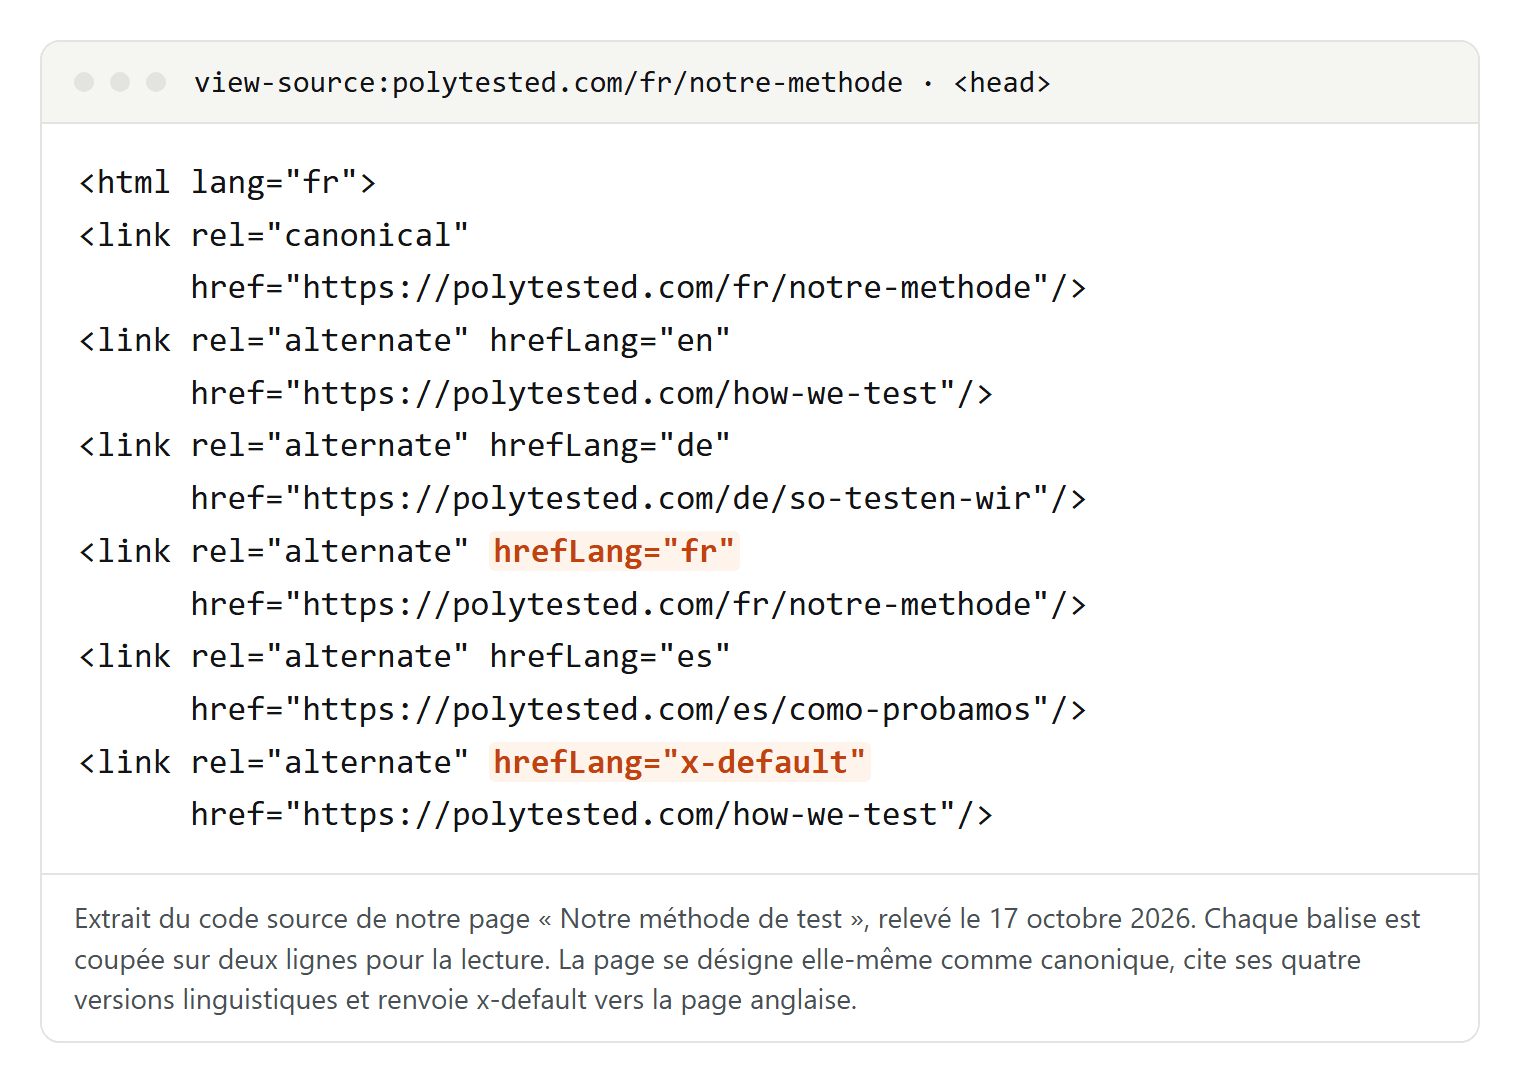Click the hrefLang="en" alternate link line

coord(404,341)
